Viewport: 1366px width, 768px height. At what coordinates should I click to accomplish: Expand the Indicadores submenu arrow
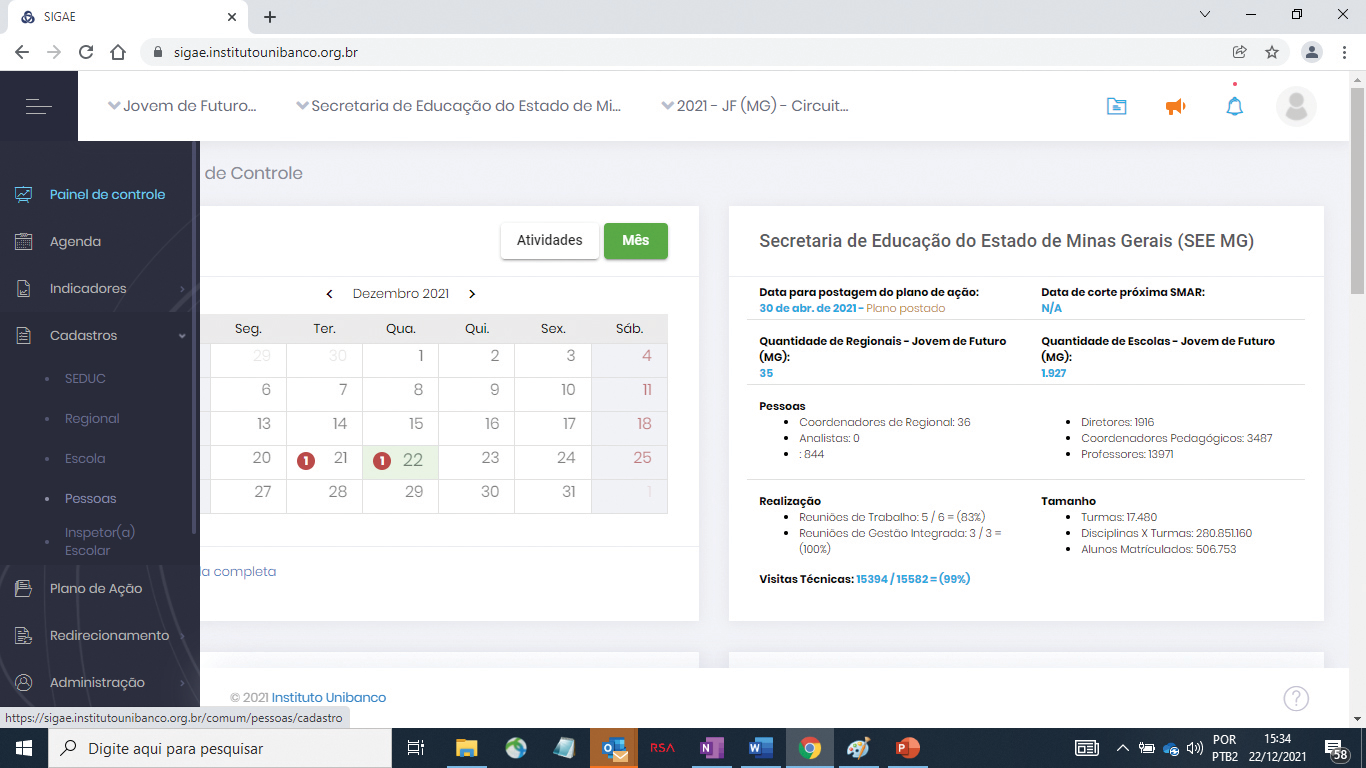[x=182, y=289]
